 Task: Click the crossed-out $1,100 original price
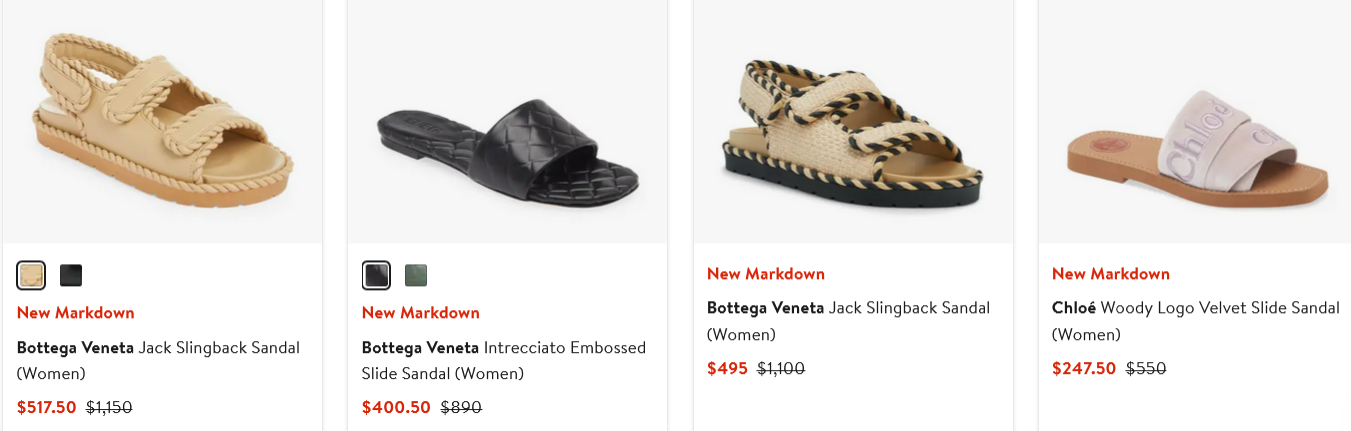[x=781, y=369]
